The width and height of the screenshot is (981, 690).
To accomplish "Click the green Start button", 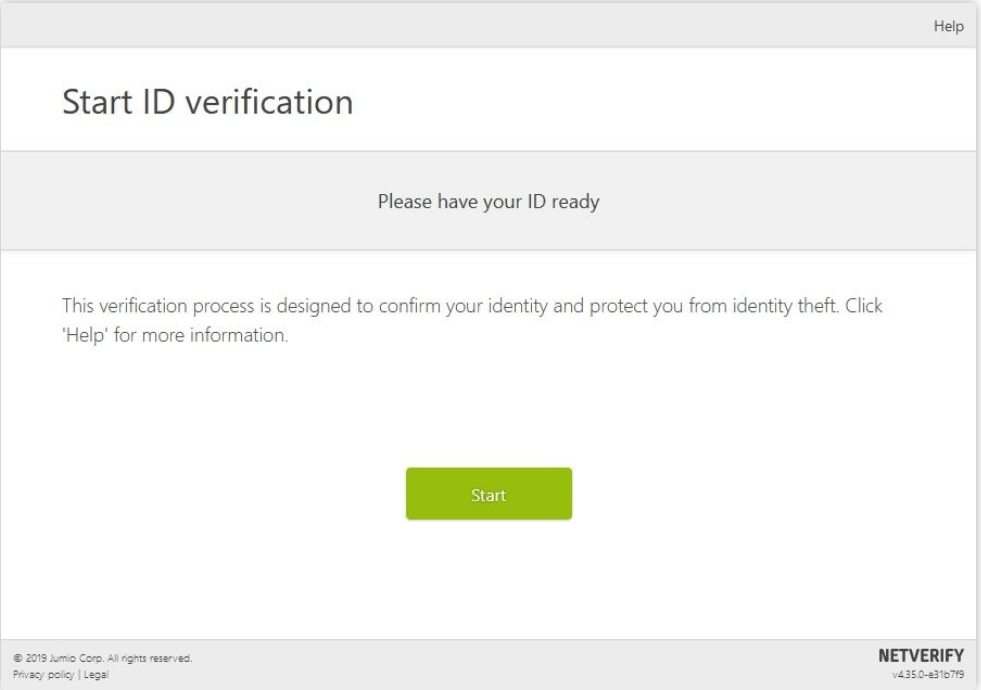I will coord(489,494).
